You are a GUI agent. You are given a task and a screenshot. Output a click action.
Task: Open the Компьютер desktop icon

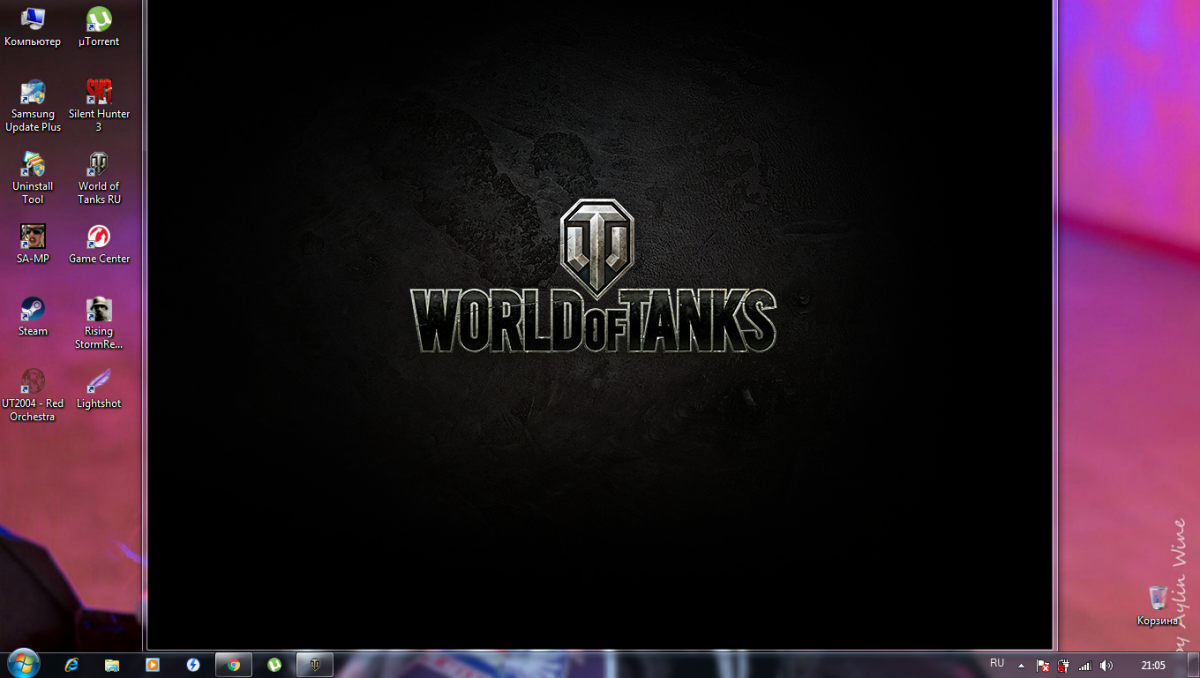click(x=32, y=27)
